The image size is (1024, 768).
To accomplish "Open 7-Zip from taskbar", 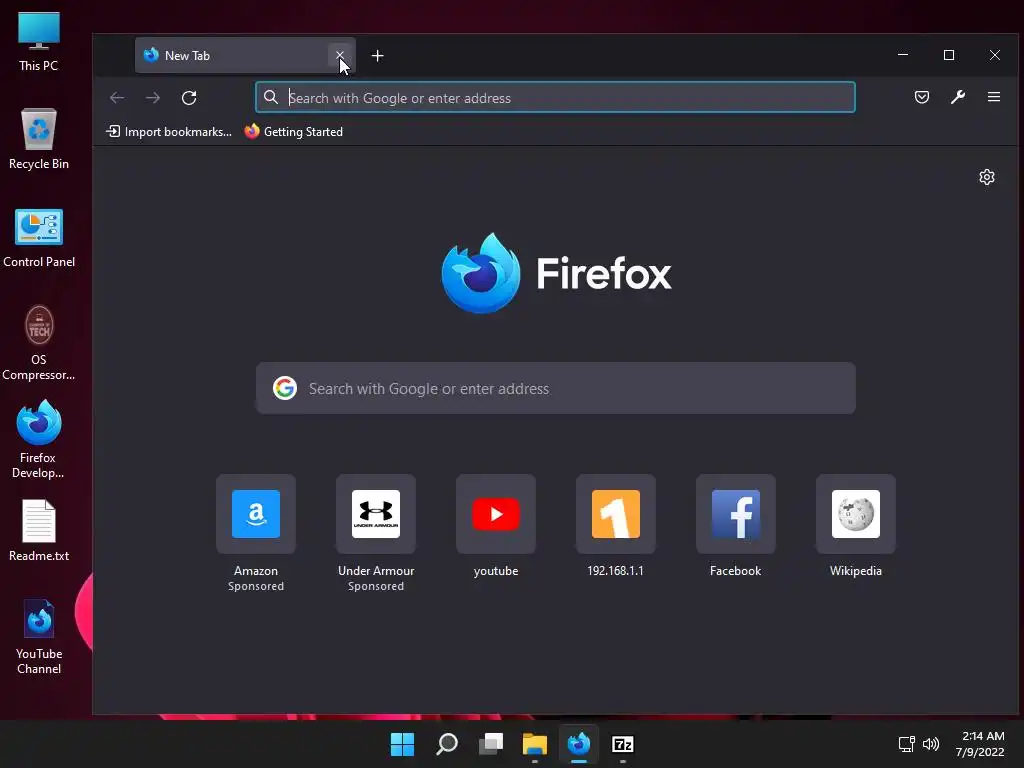I will (623, 744).
